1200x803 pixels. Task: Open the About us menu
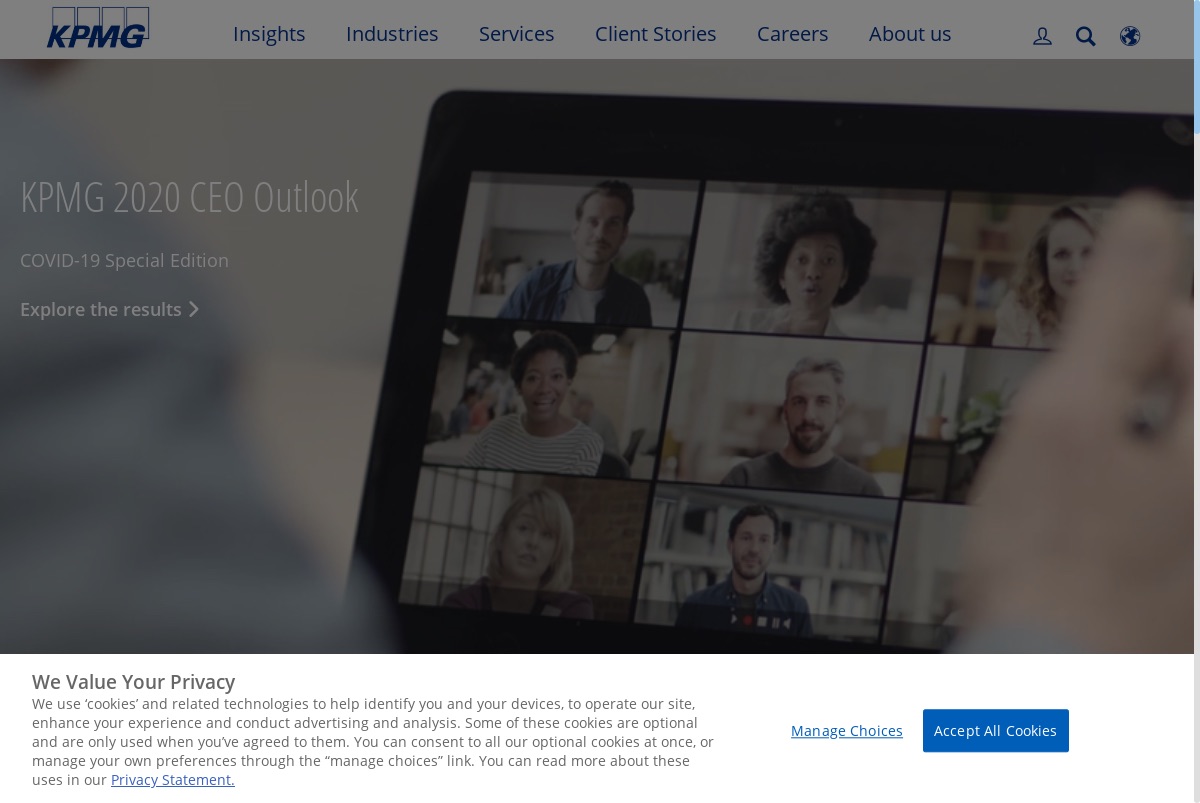(910, 34)
